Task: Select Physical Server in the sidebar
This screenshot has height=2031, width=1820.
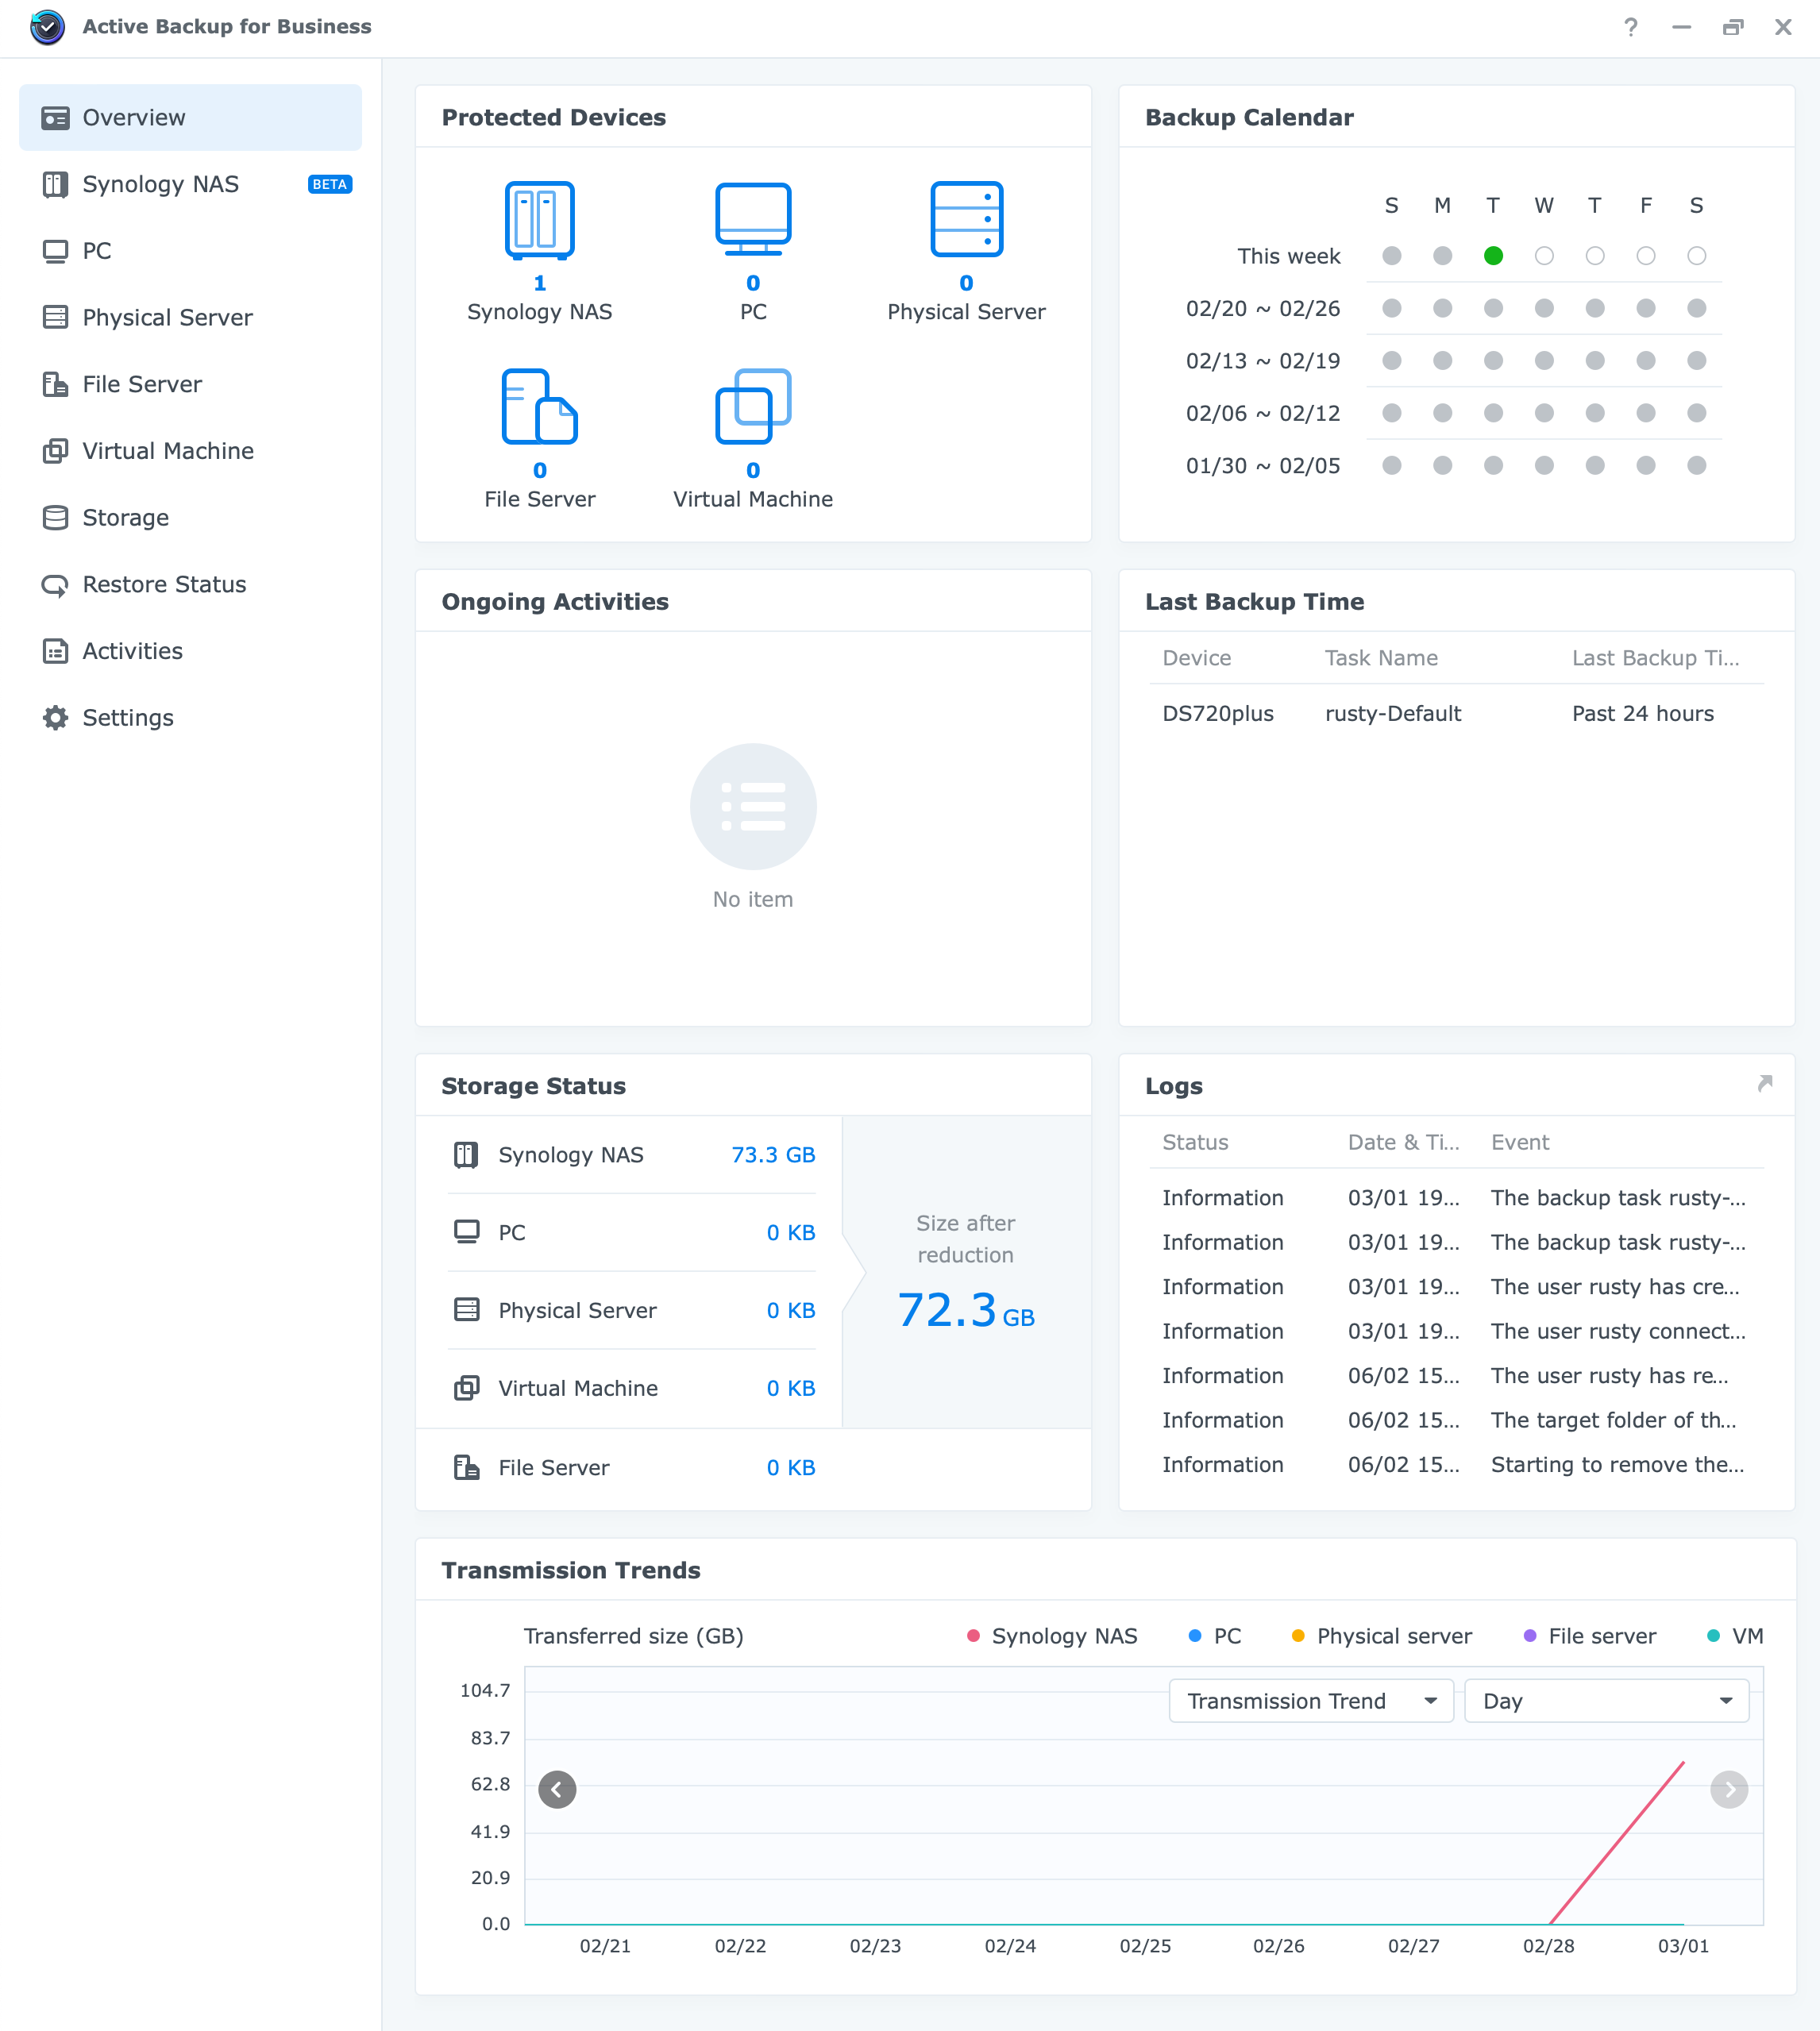Action: click(190, 318)
